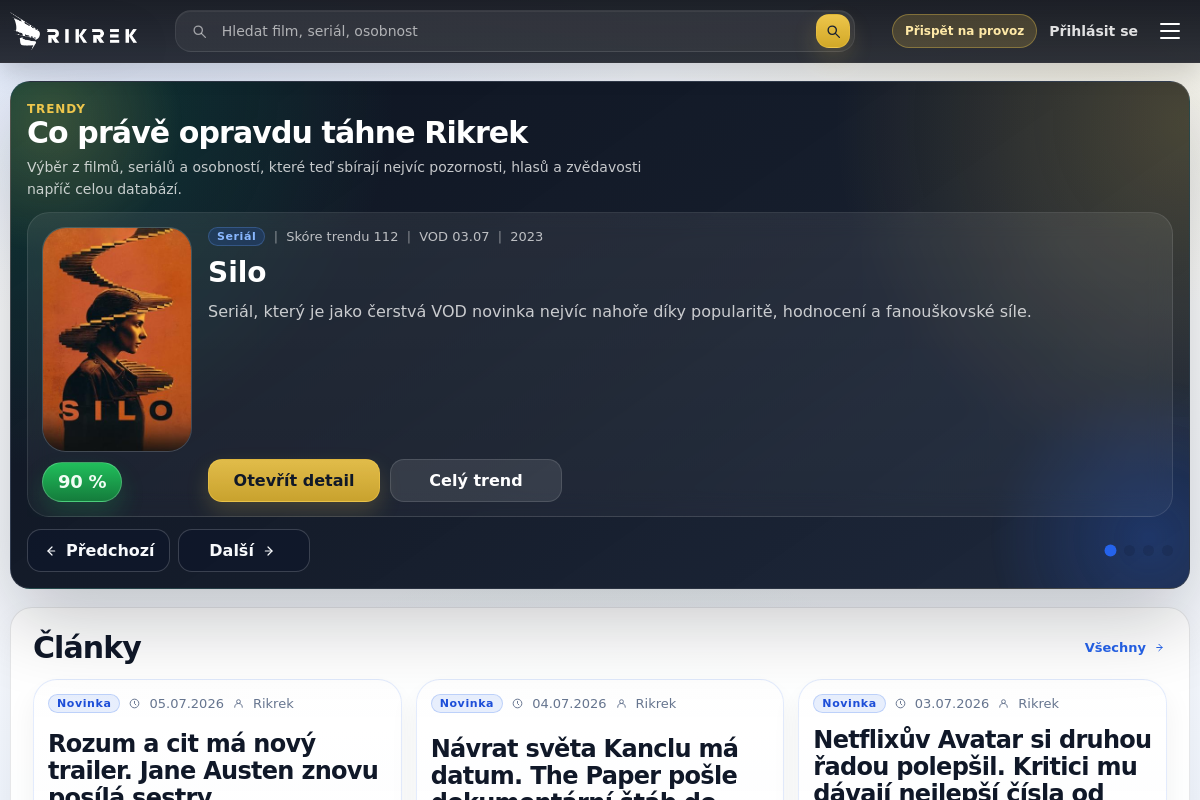Screen dimensions: 1200x800
Task: Click the clock icon beside 04.07.2026
Action: (x=518, y=704)
